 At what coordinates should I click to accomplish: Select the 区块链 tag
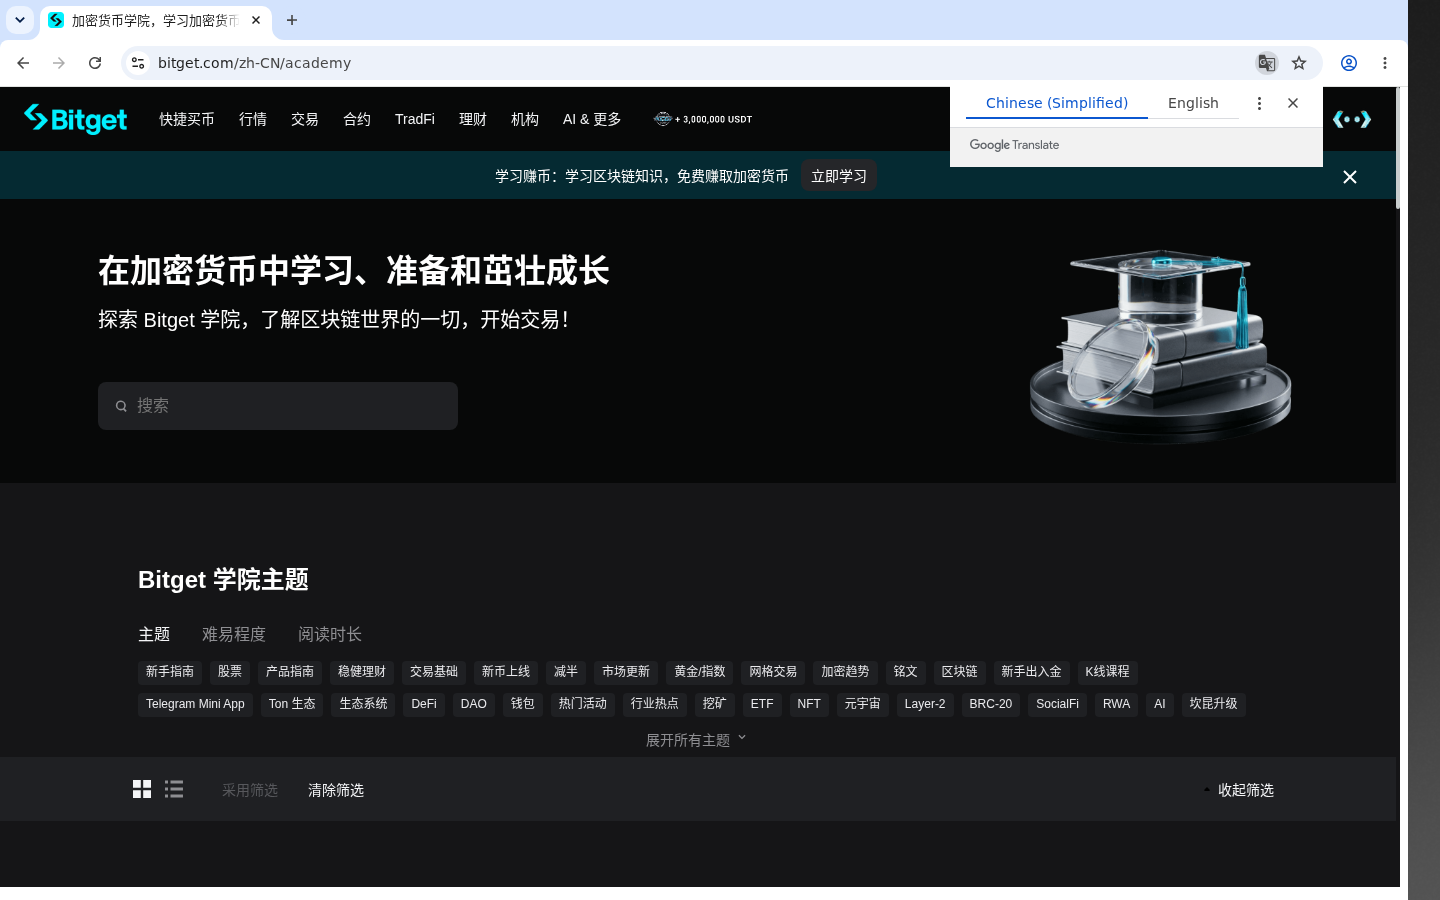click(x=960, y=672)
